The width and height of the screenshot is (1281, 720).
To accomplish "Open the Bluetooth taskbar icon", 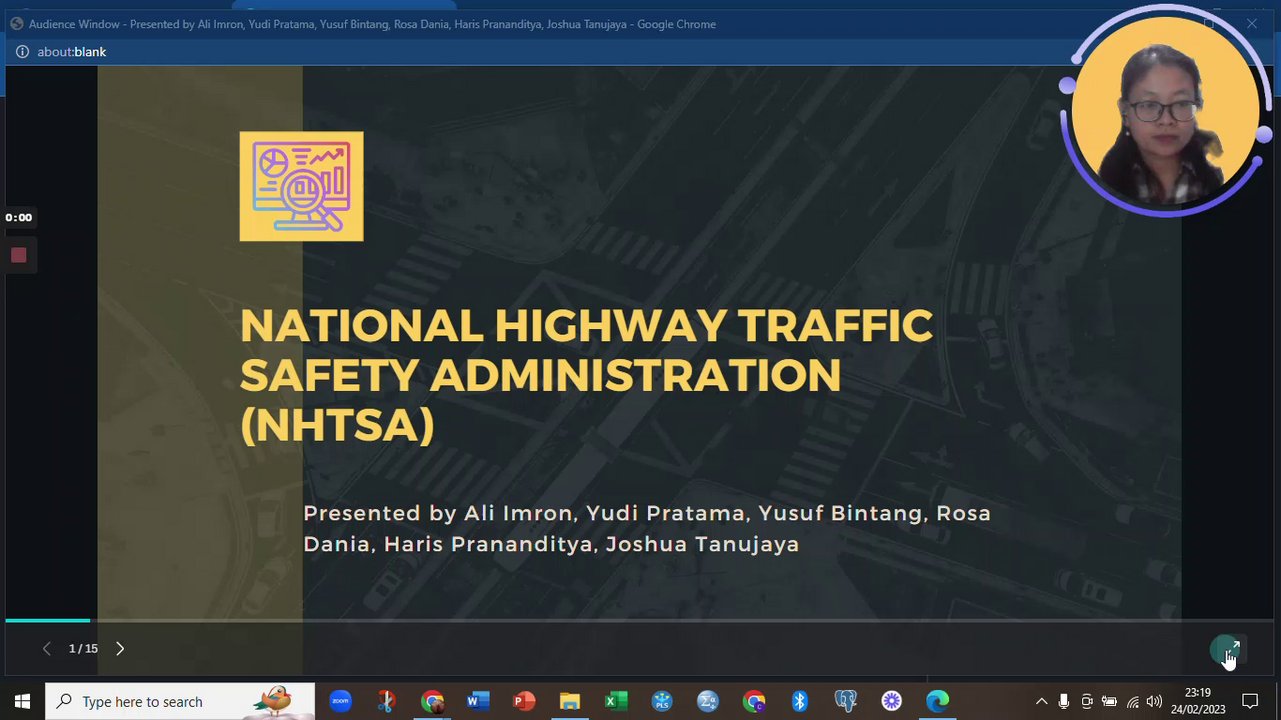I will tap(800, 701).
